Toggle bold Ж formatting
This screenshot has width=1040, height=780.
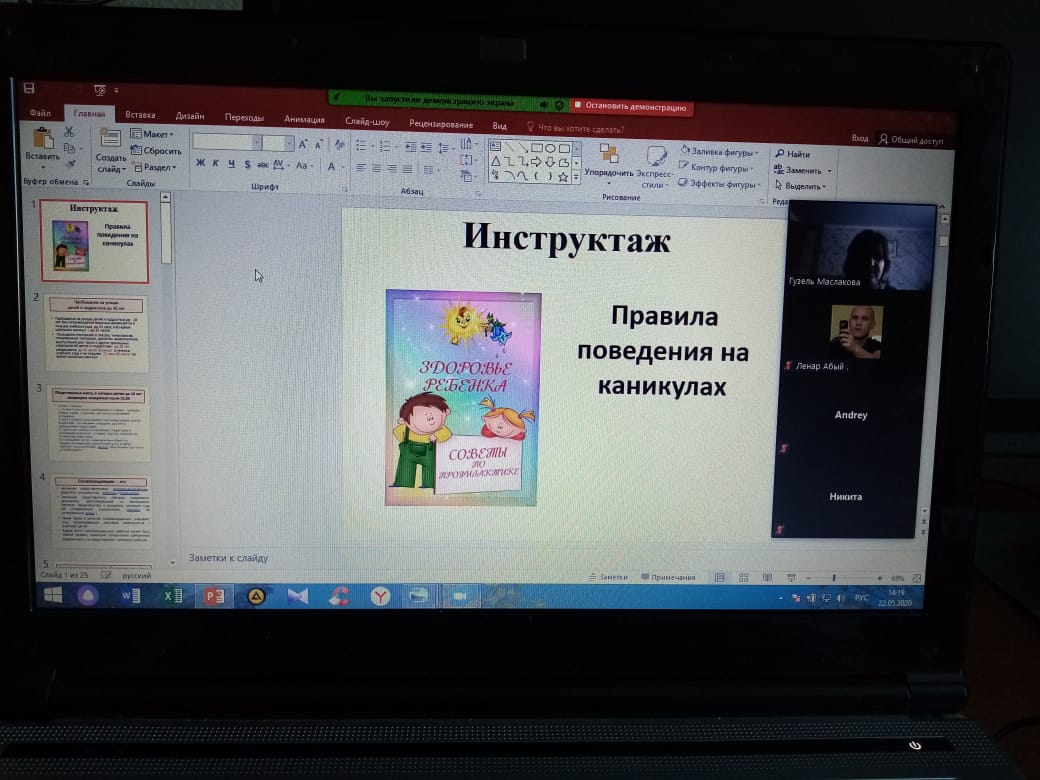tap(200, 164)
